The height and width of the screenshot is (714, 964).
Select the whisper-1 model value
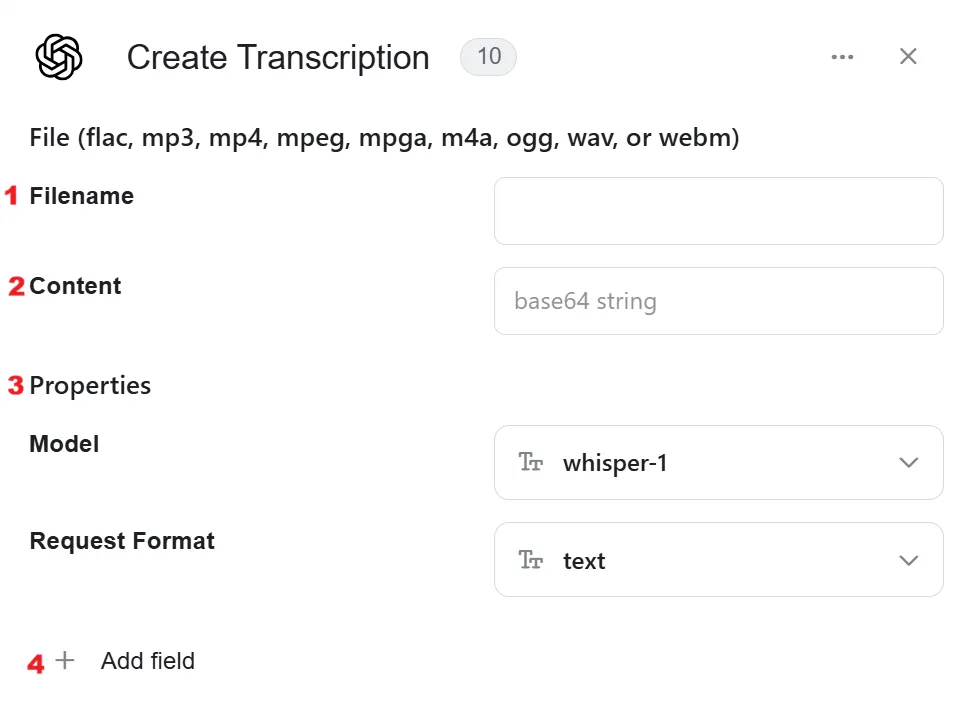pyautogui.click(x=615, y=462)
